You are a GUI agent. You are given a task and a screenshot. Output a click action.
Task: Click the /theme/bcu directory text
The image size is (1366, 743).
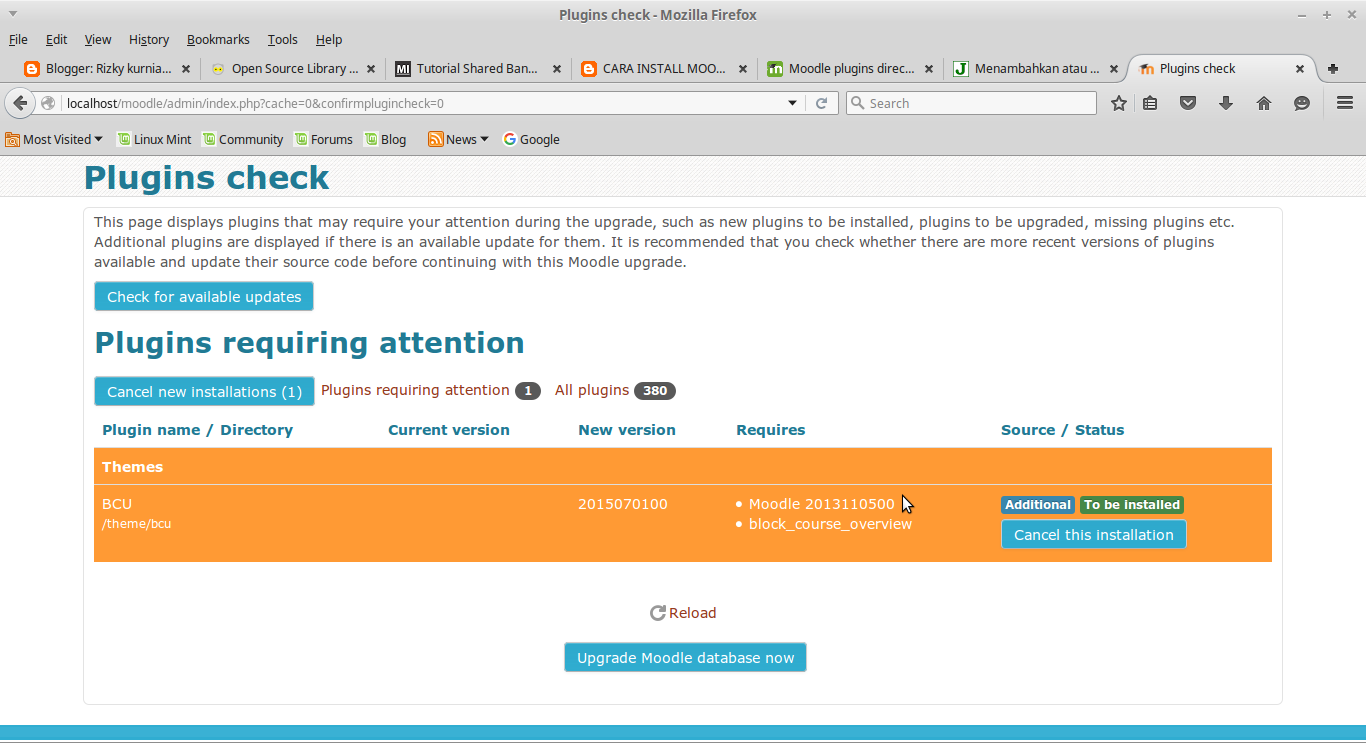[x=137, y=524]
